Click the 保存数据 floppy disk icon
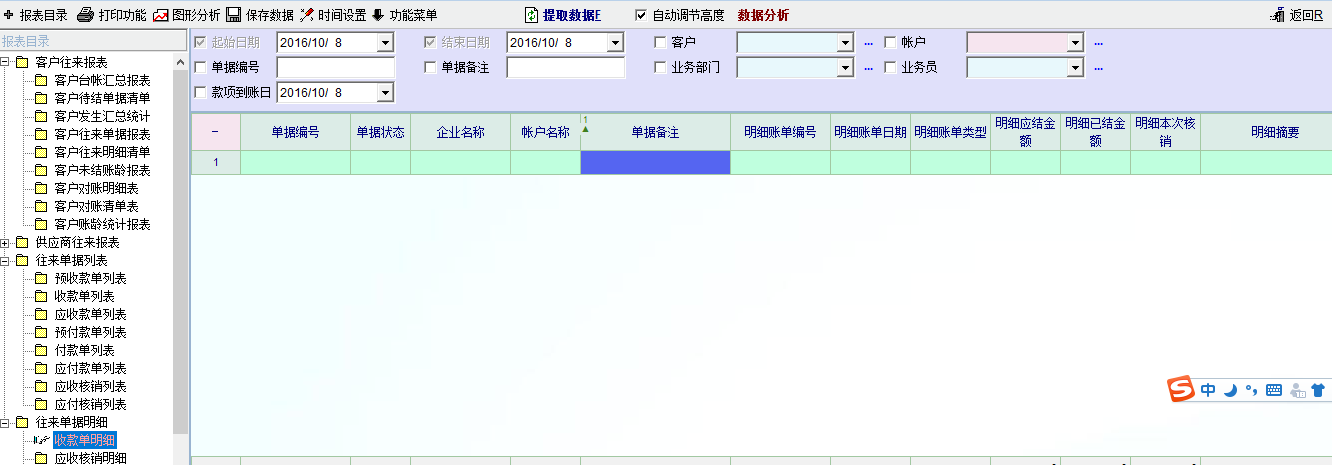 [x=233, y=15]
